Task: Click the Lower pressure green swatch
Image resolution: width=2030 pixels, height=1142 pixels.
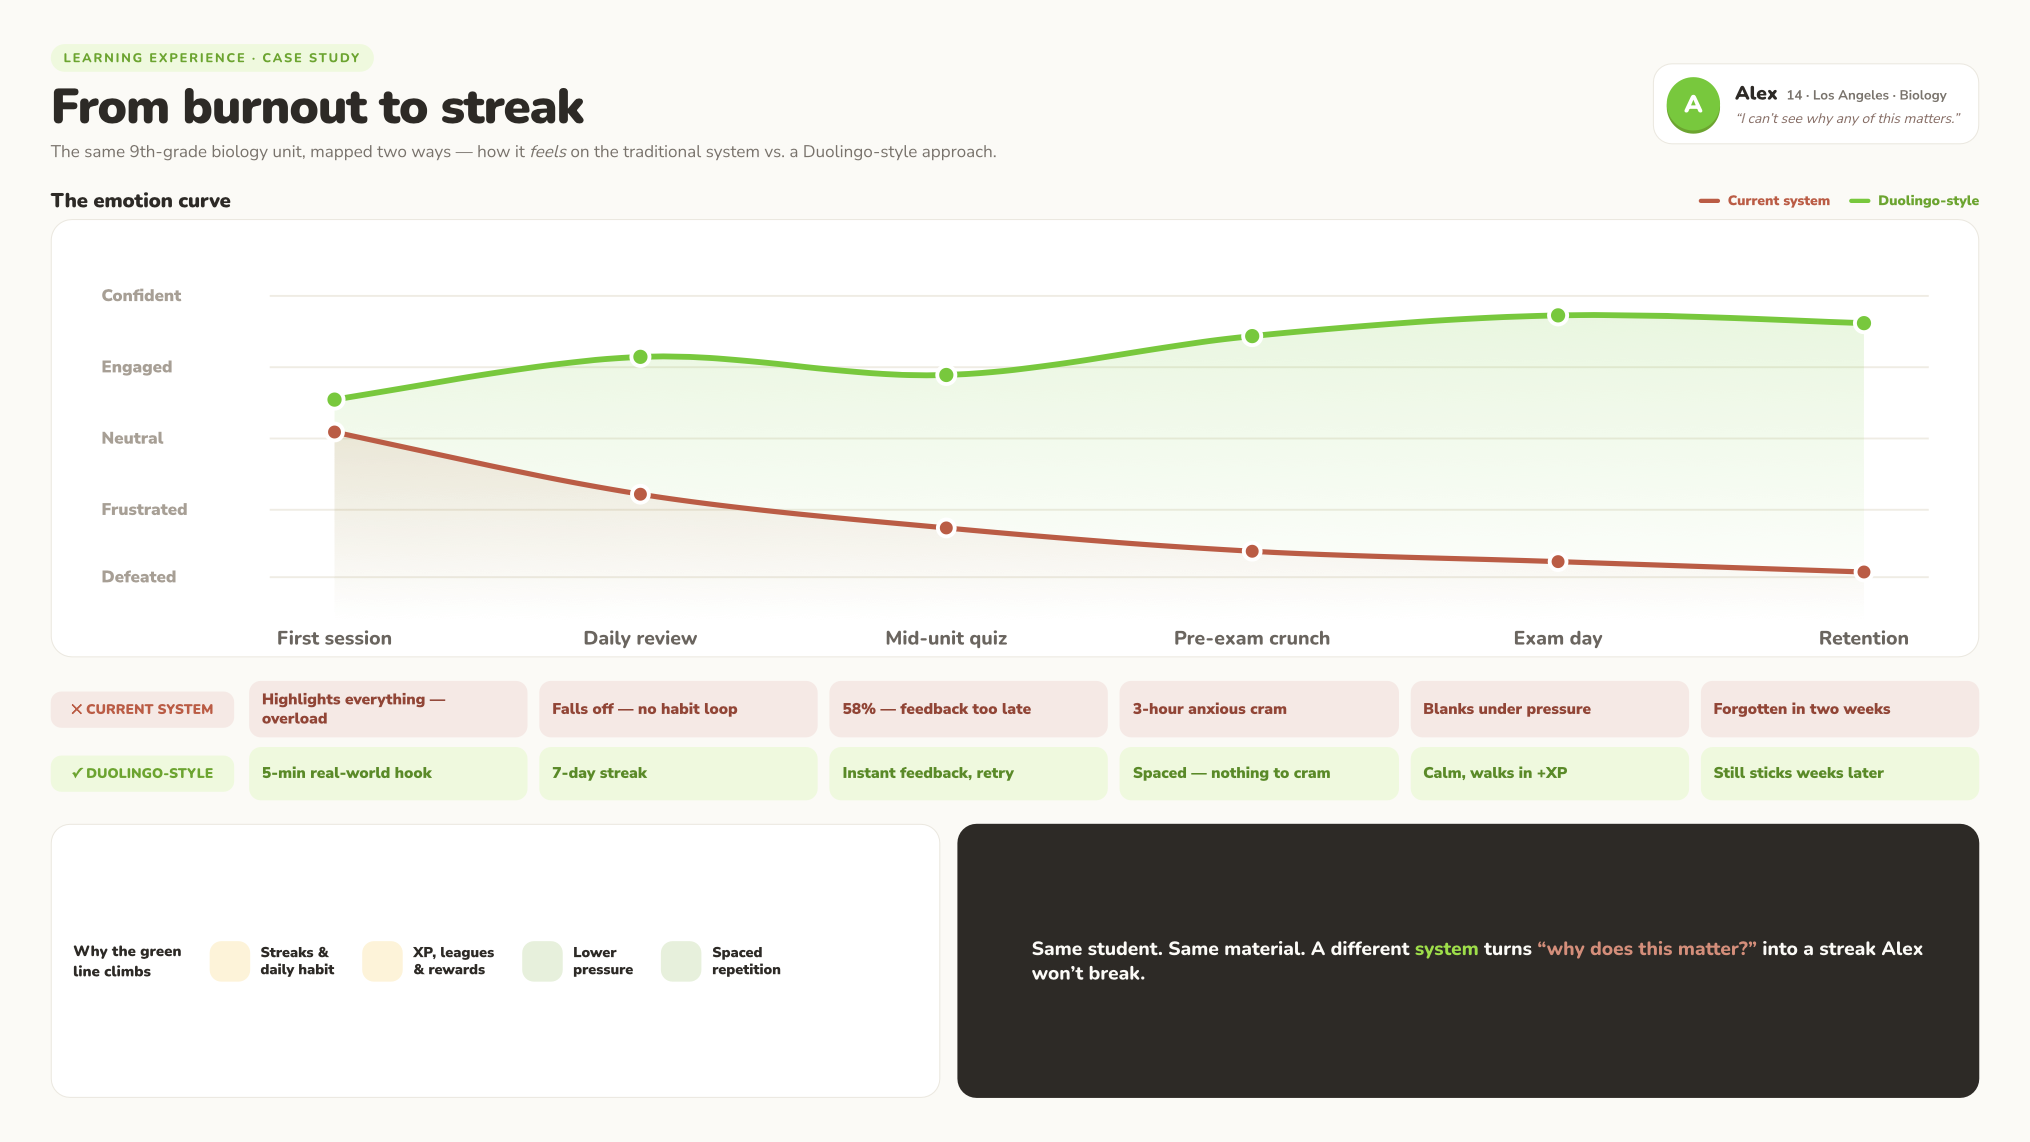Action: [x=542, y=961]
